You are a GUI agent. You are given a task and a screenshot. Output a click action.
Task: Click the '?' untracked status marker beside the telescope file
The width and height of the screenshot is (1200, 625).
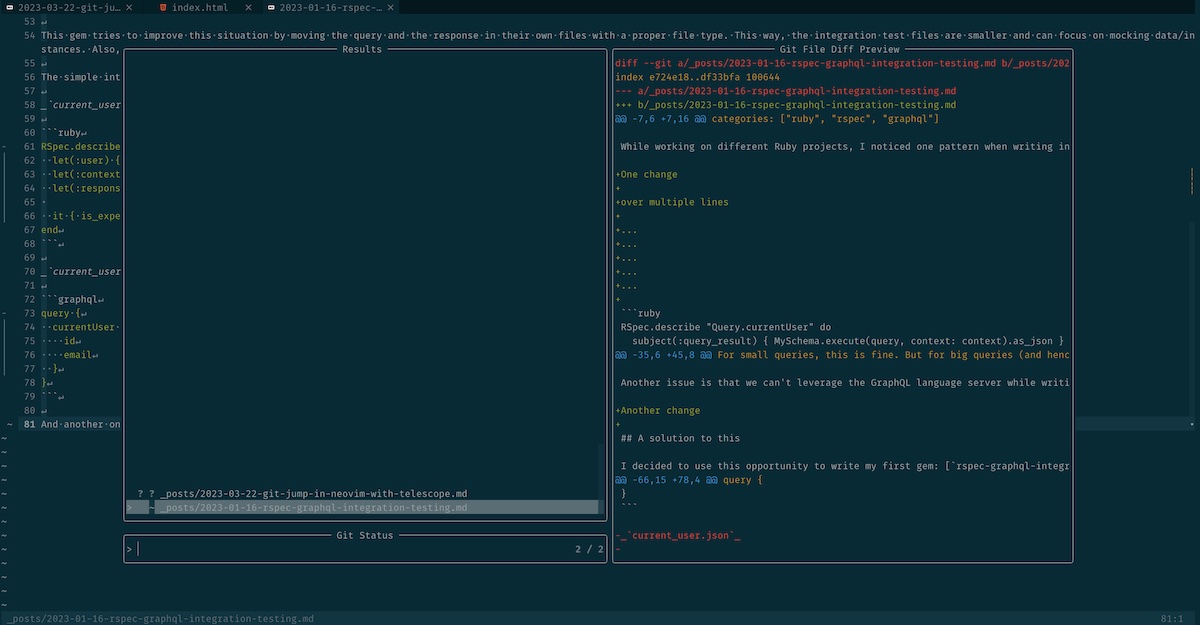click(140, 493)
